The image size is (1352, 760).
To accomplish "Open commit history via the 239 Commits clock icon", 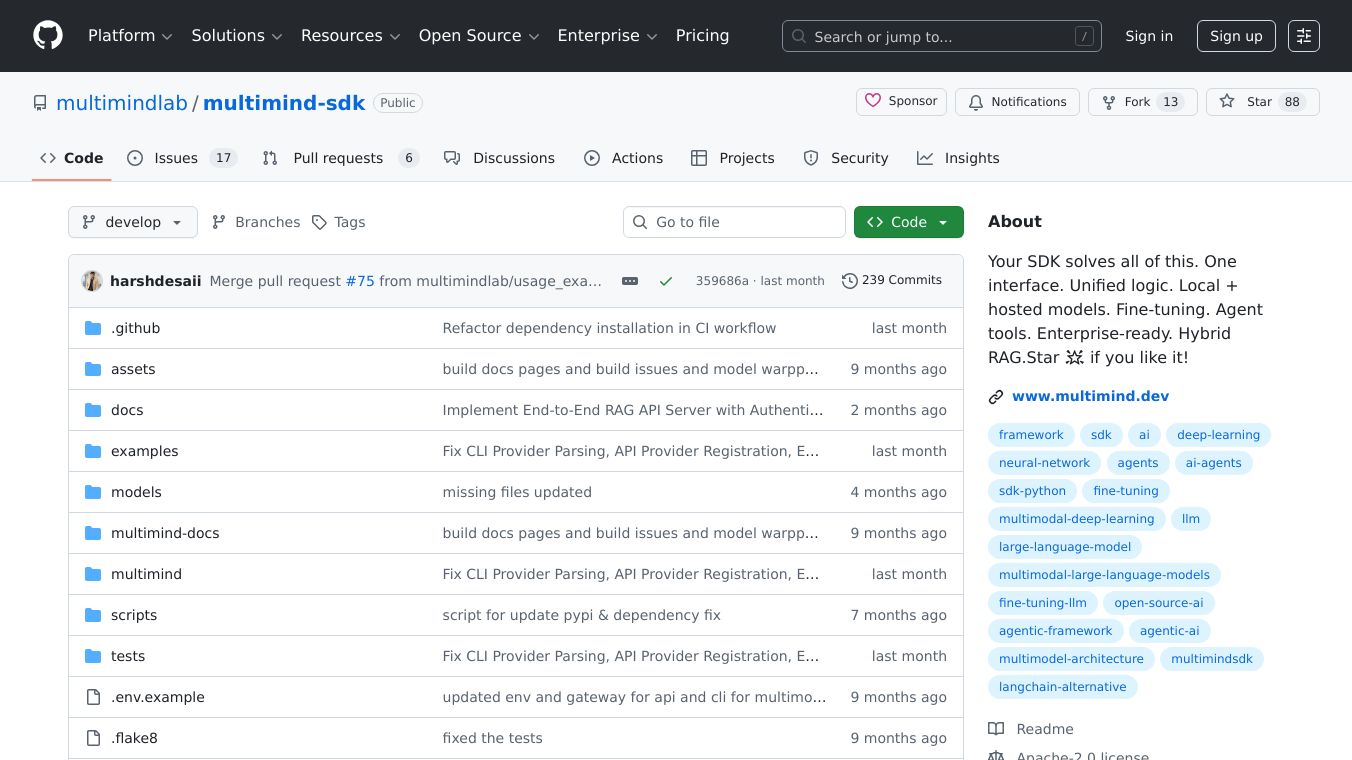I will tap(851, 280).
